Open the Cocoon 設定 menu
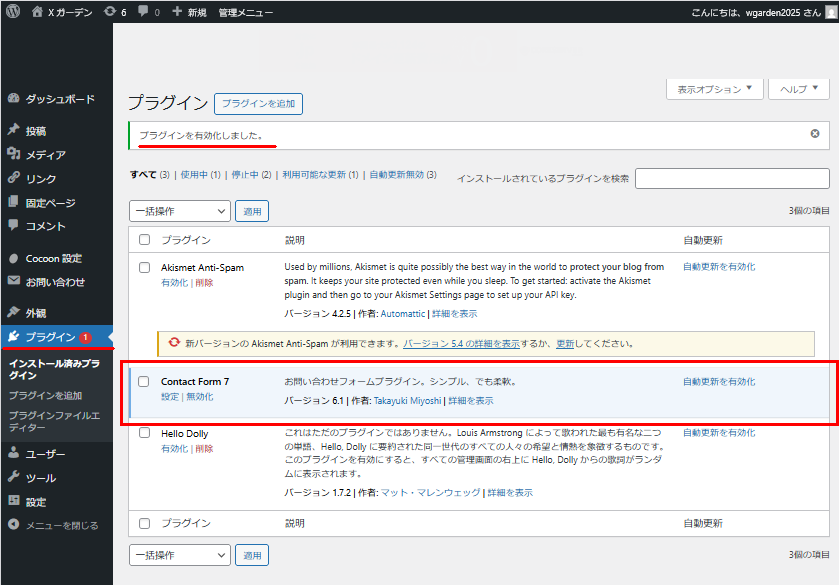 [54, 258]
